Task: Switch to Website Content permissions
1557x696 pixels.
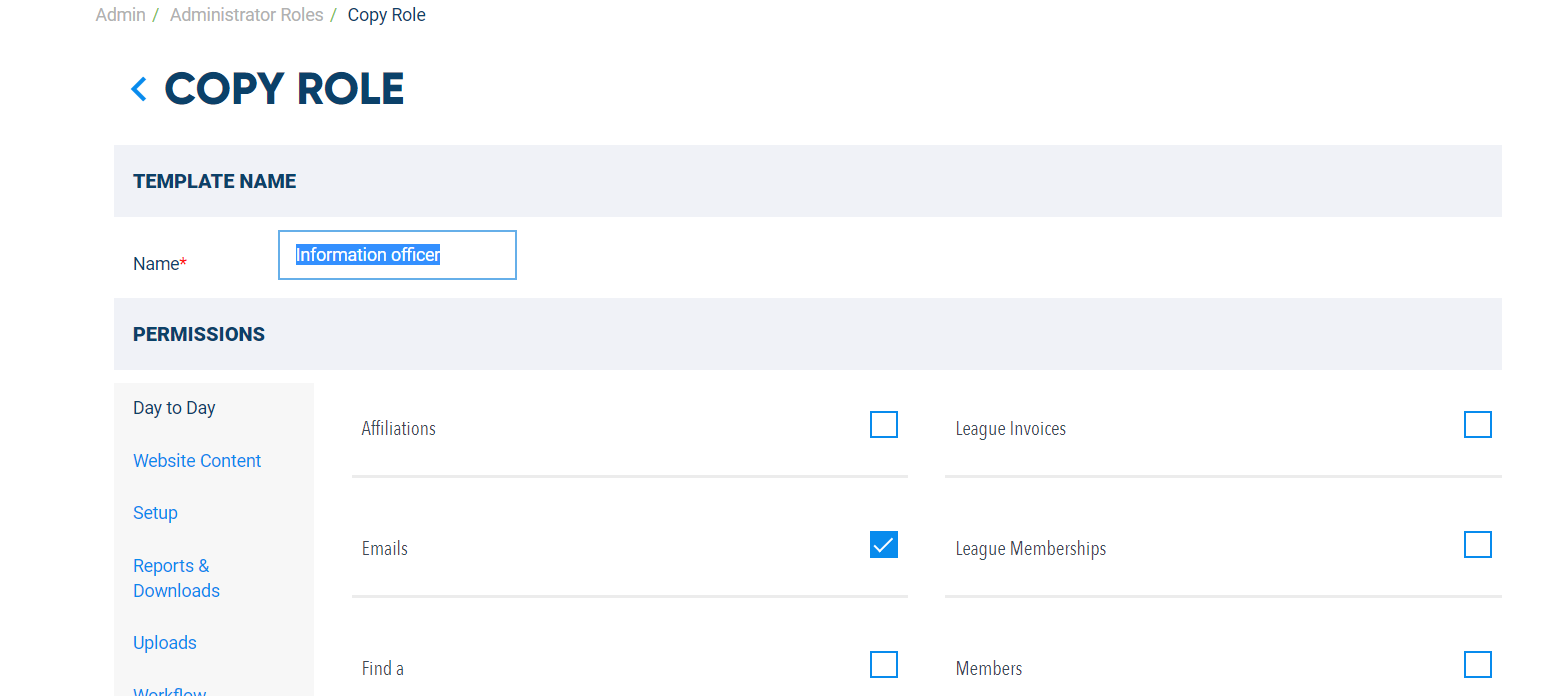Action: 197,461
